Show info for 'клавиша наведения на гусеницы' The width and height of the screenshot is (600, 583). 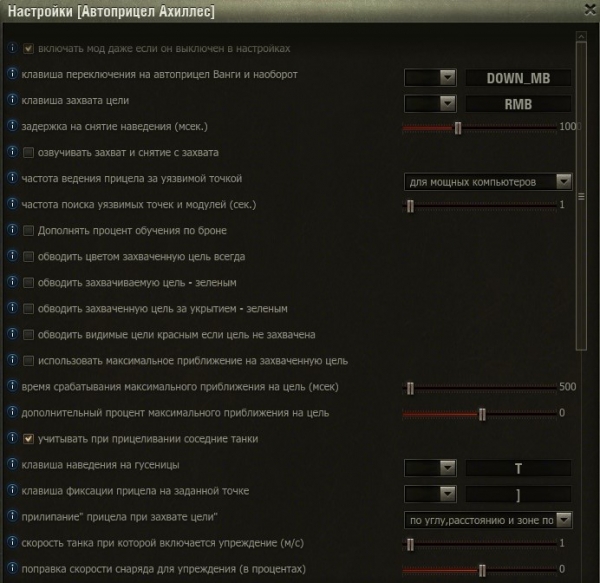[x=12, y=464]
